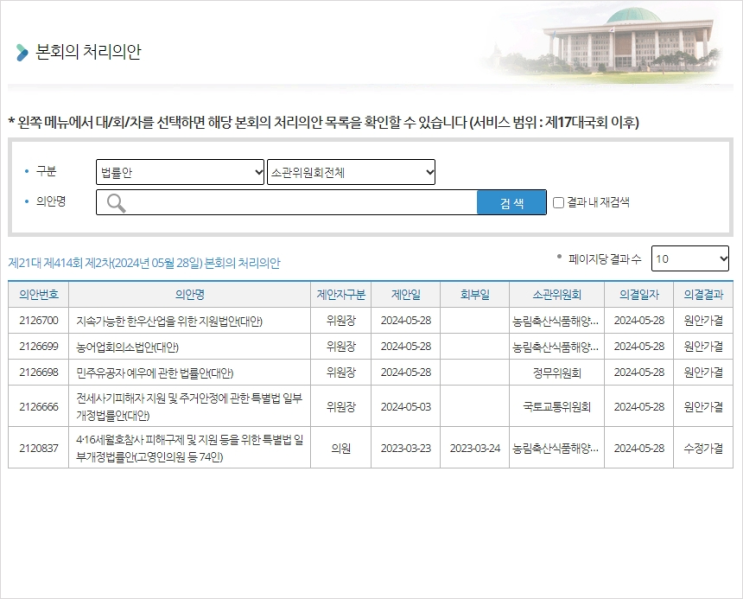
Task: Click the 2023-03-23 proposal date cell
Action: [x=406, y=448]
